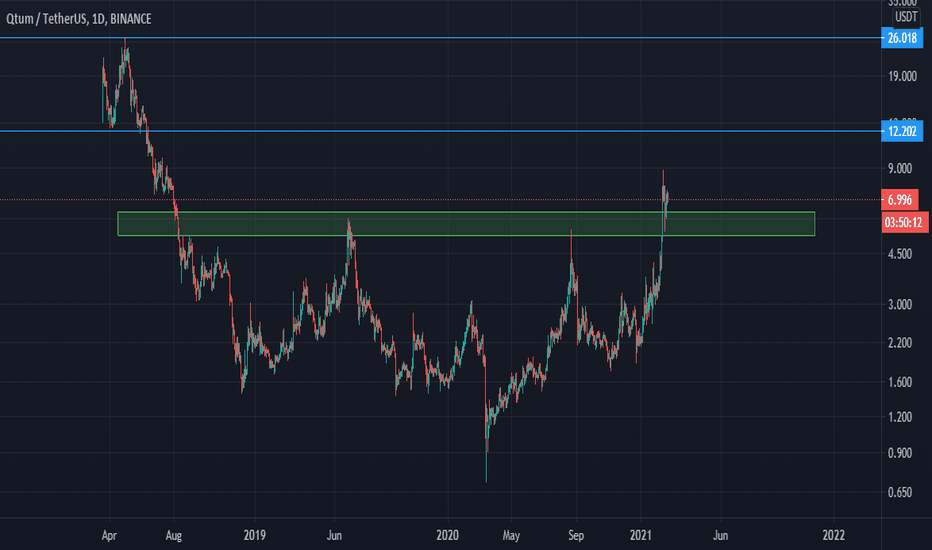
Task: Click the Qtum / TetherUS, 1D, BINANCE title
Action: point(79,19)
